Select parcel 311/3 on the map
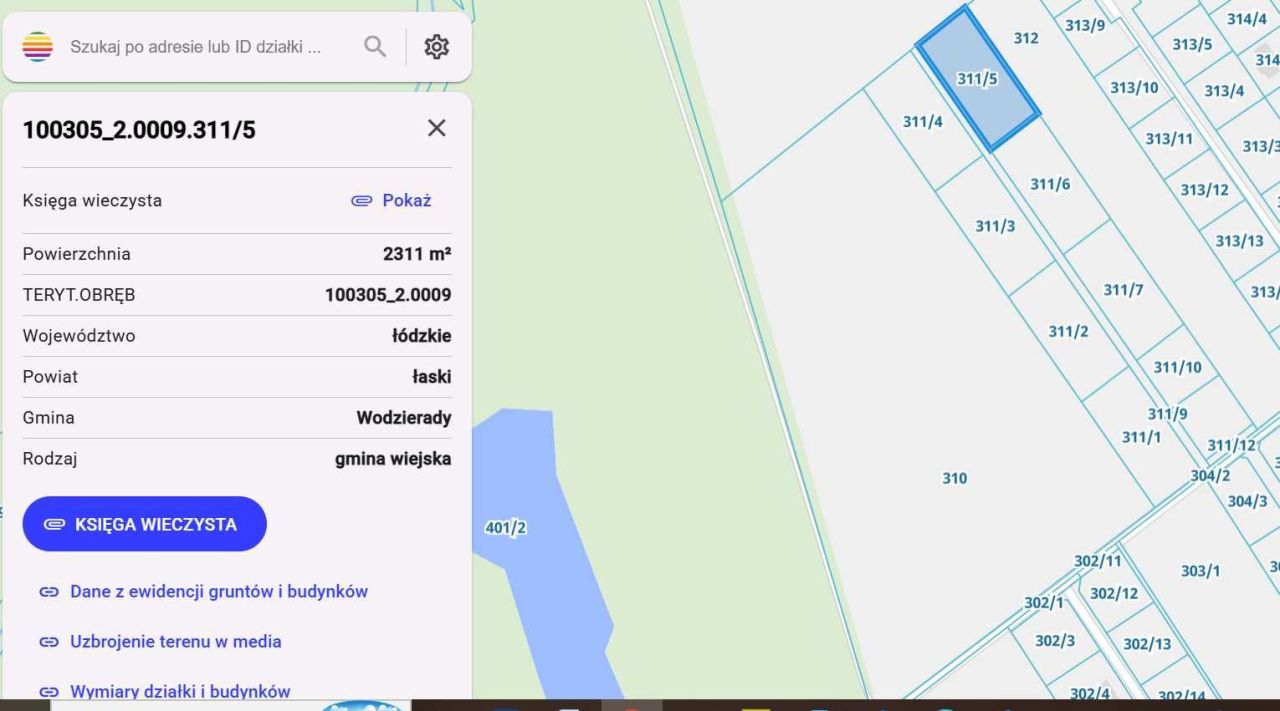This screenshot has width=1280, height=711. 995,226
